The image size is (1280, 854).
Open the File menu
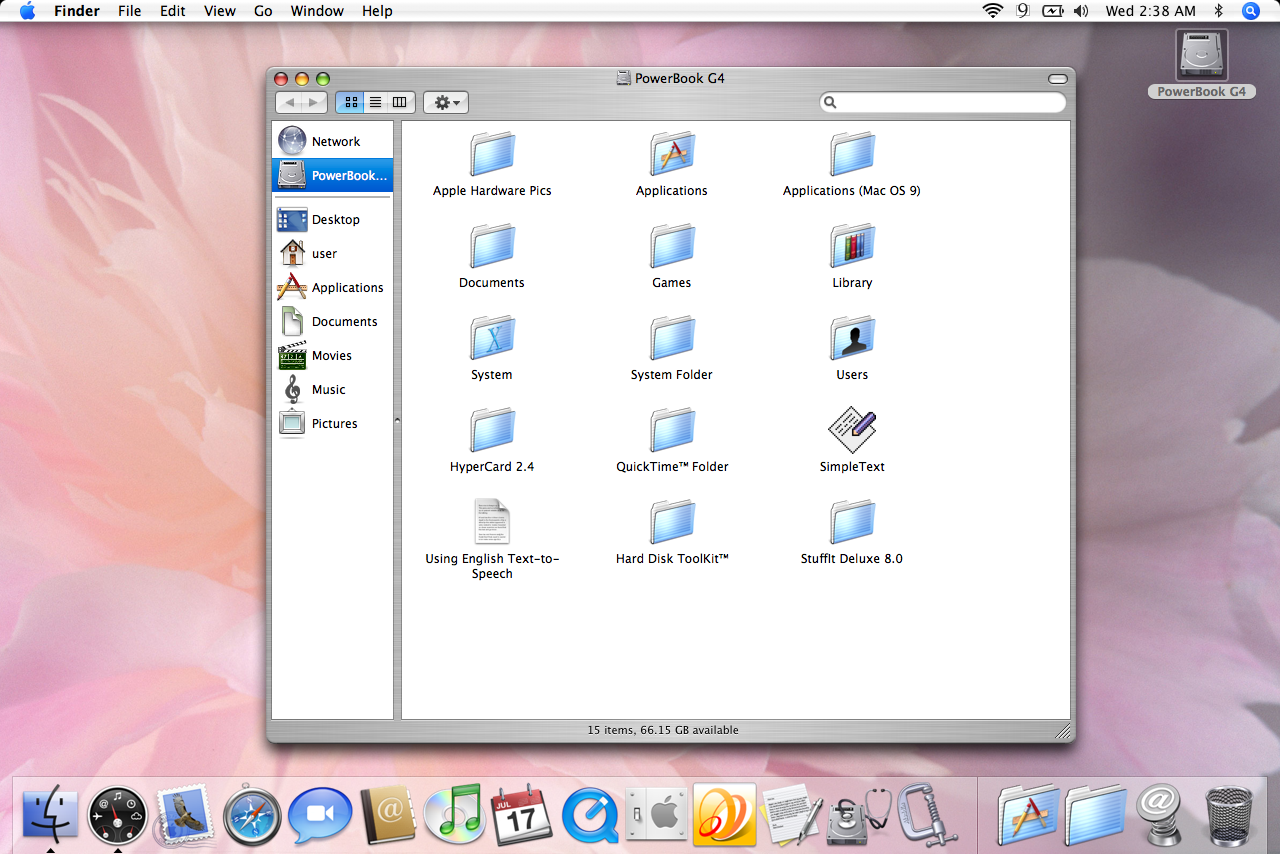click(129, 11)
